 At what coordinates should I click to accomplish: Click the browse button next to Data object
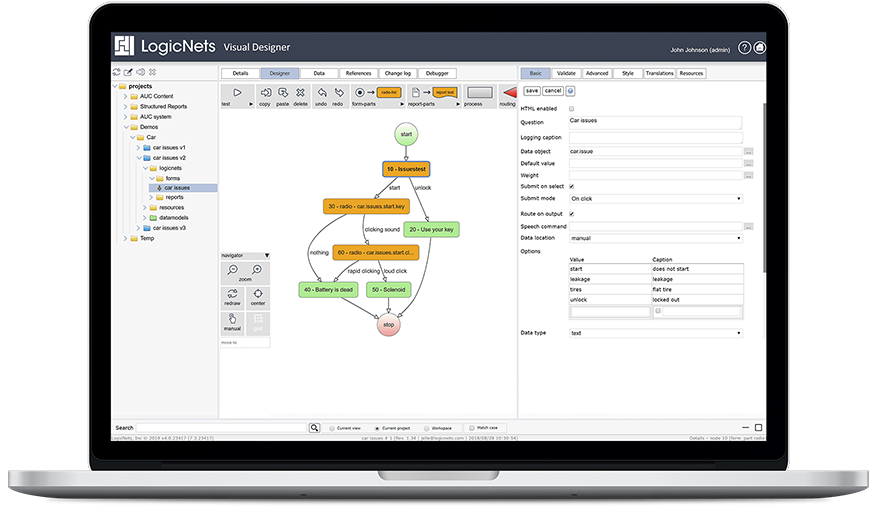pyautogui.click(x=749, y=151)
